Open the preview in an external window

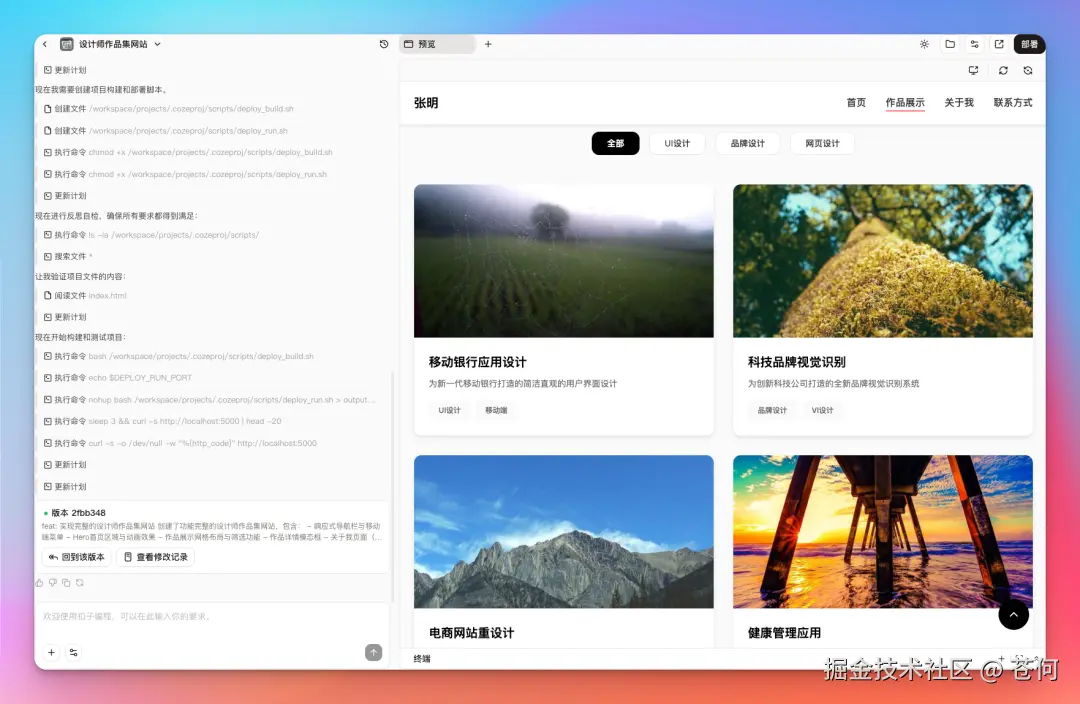tap(1000, 44)
